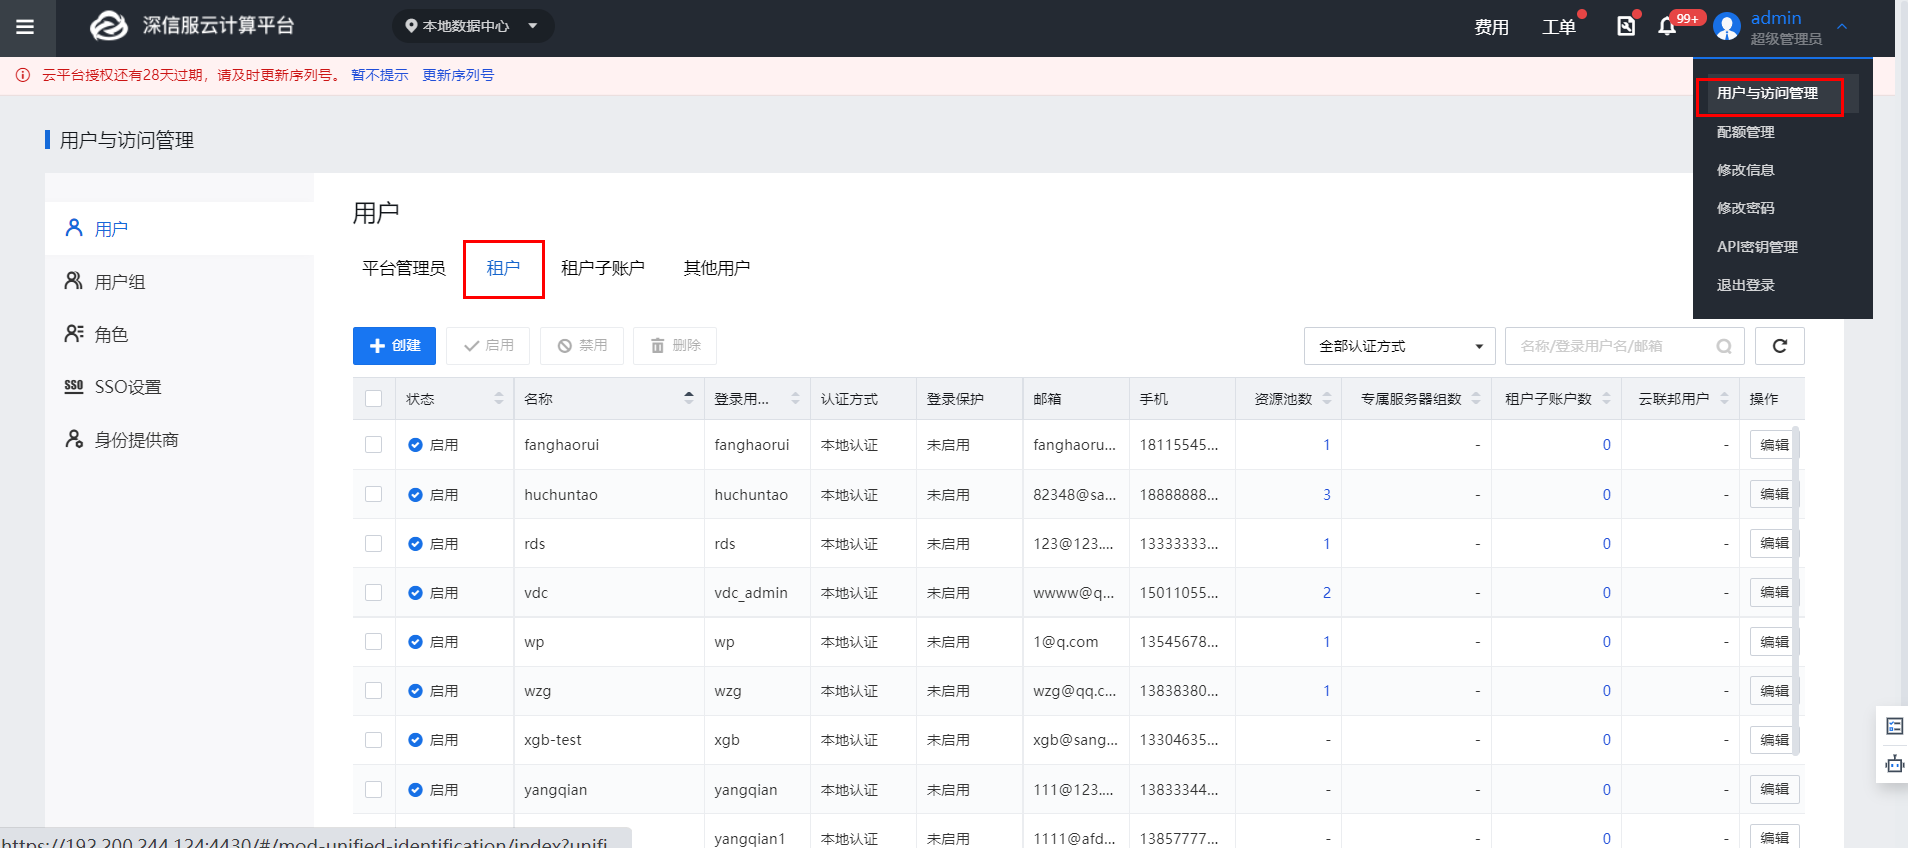Switch to the 平台管理员 tab
The image size is (1908, 848).
tap(404, 268)
